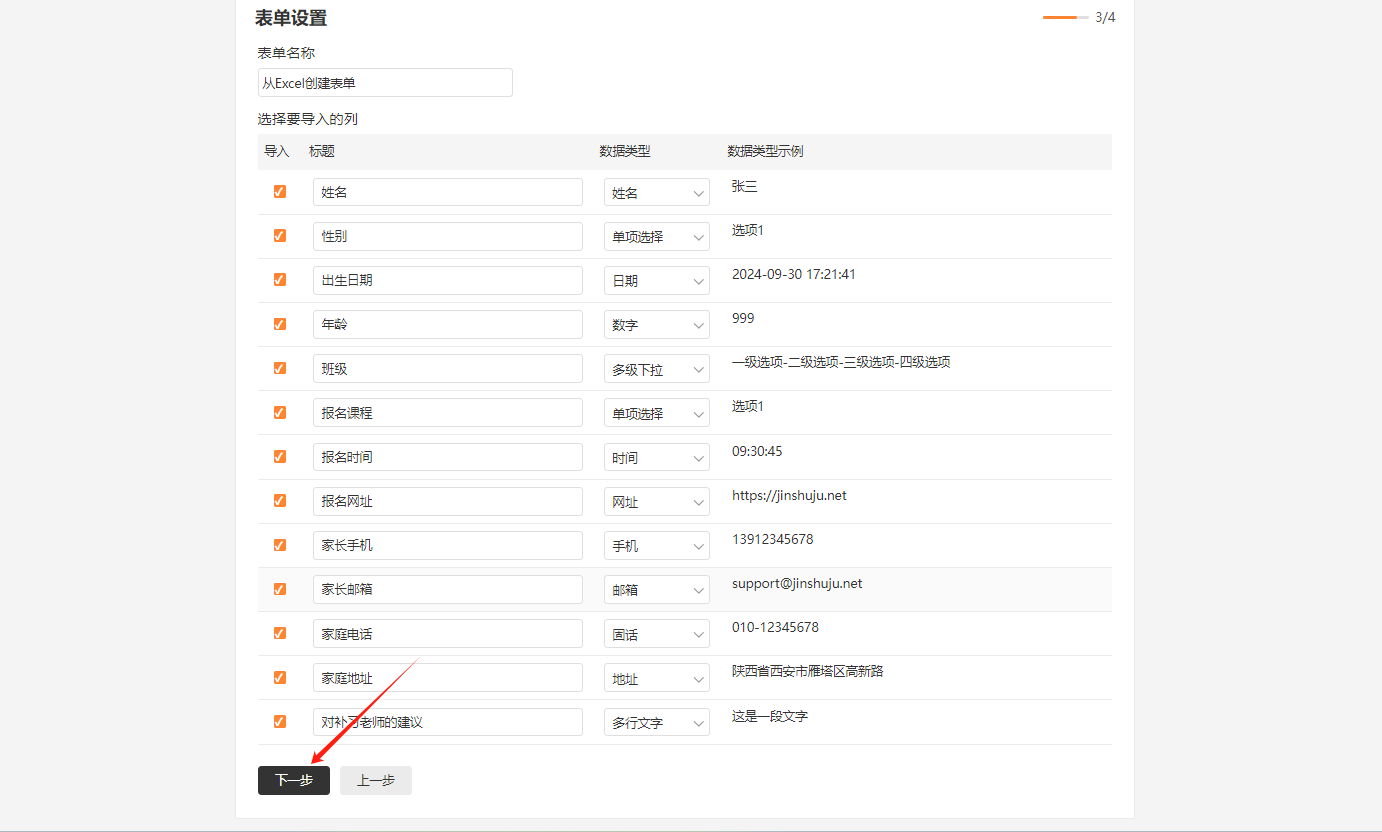Click the example support@jinshuju.net
This screenshot has width=1382, height=832.
point(797,583)
